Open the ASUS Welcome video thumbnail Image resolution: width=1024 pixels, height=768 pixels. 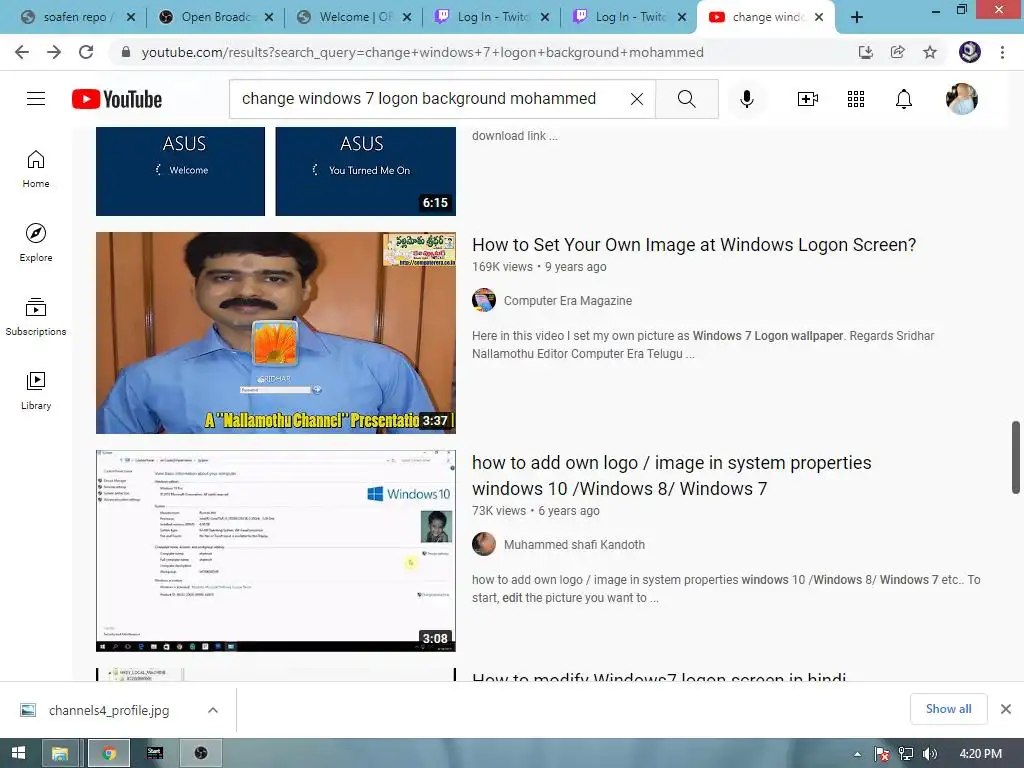coord(276,171)
